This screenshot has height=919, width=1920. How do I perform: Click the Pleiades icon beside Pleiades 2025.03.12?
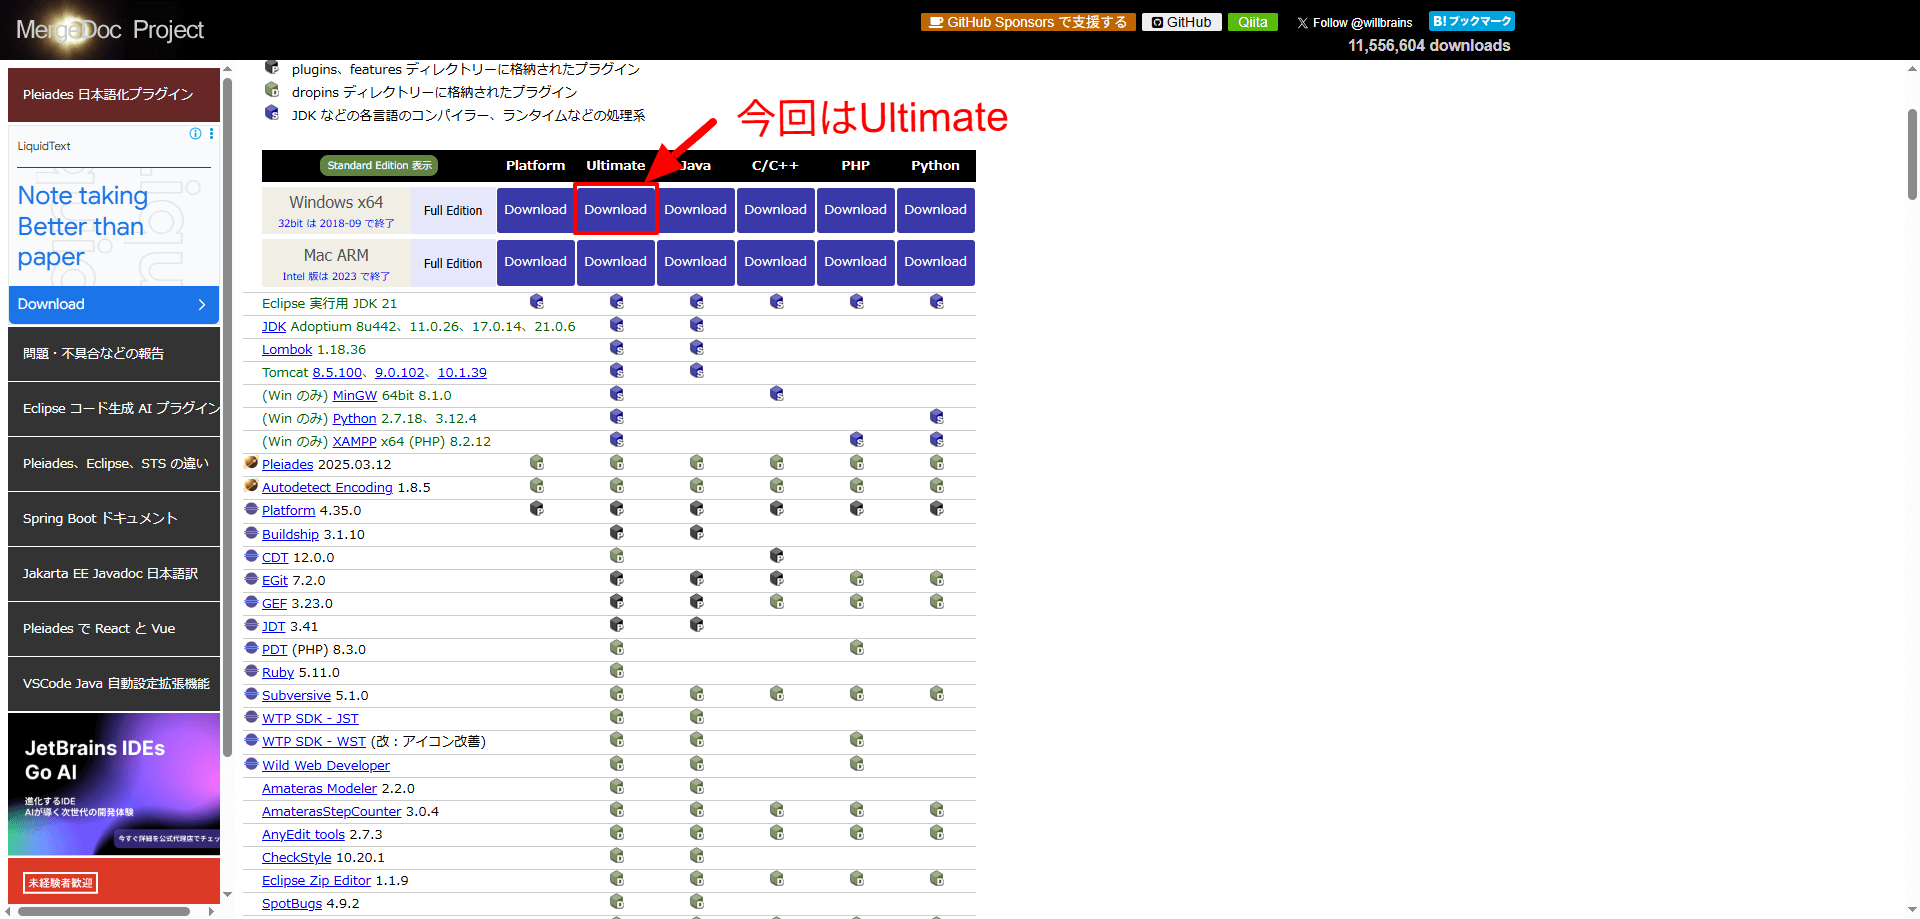tap(251, 463)
